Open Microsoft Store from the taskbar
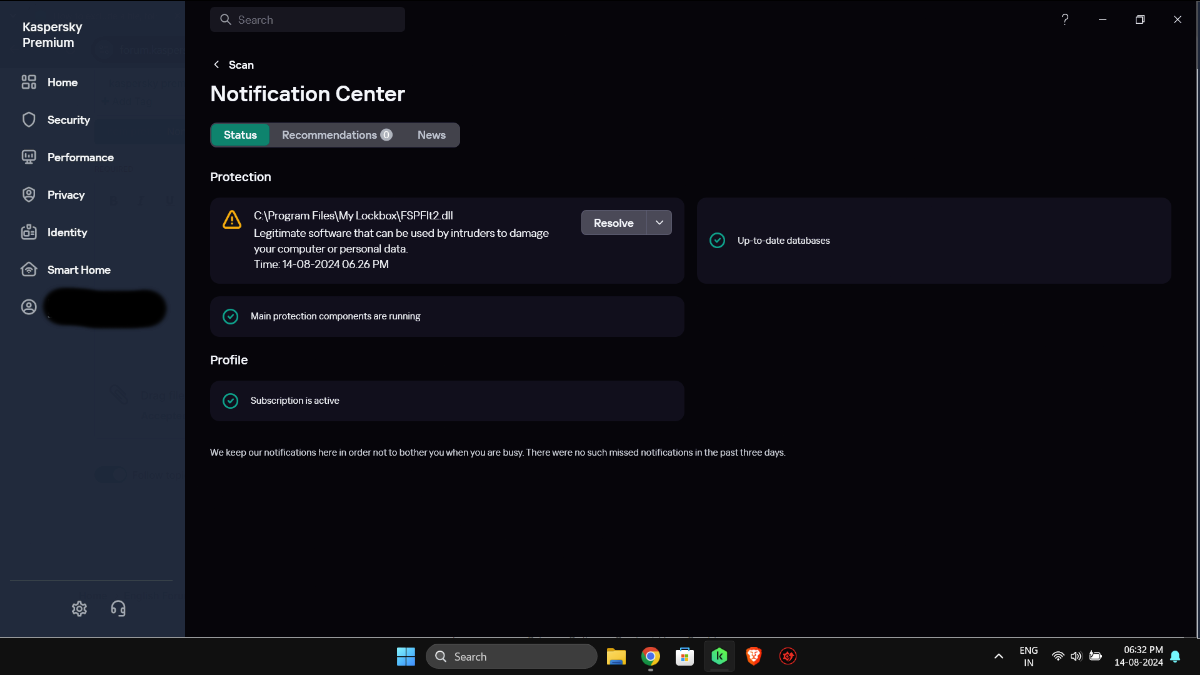The image size is (1200, 675). [x=685, y=657]
